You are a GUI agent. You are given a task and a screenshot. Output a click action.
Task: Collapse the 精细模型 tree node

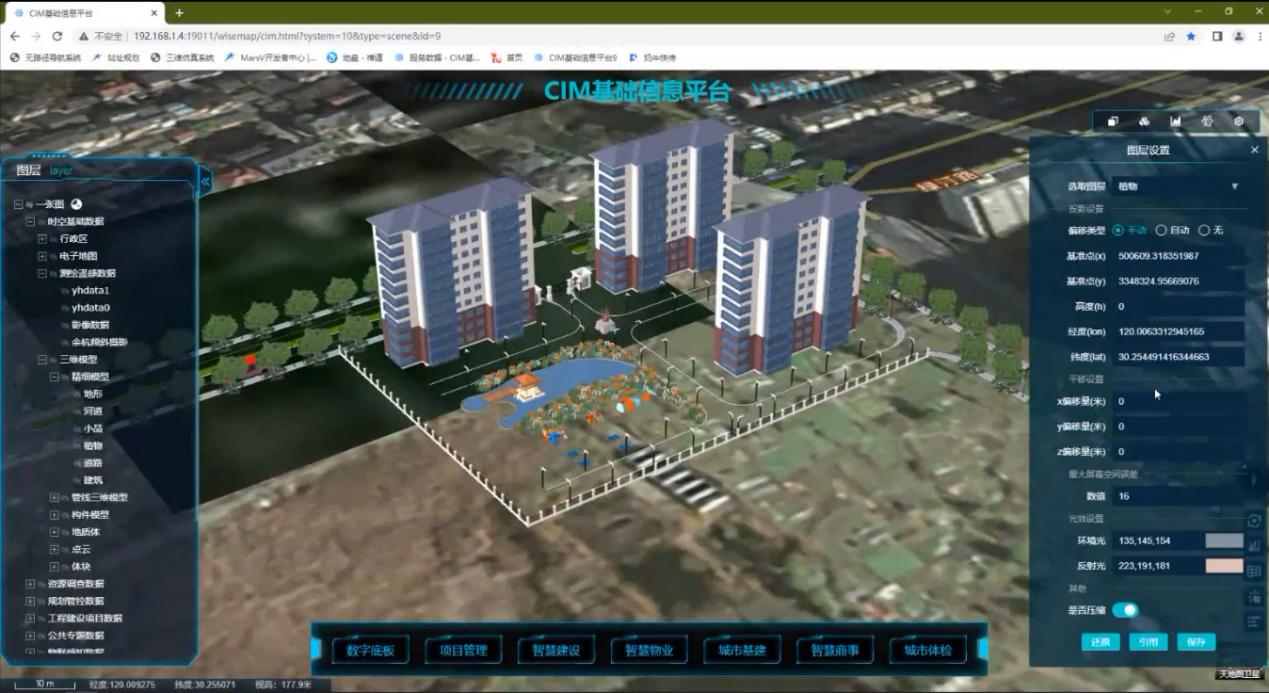point(54,377)
